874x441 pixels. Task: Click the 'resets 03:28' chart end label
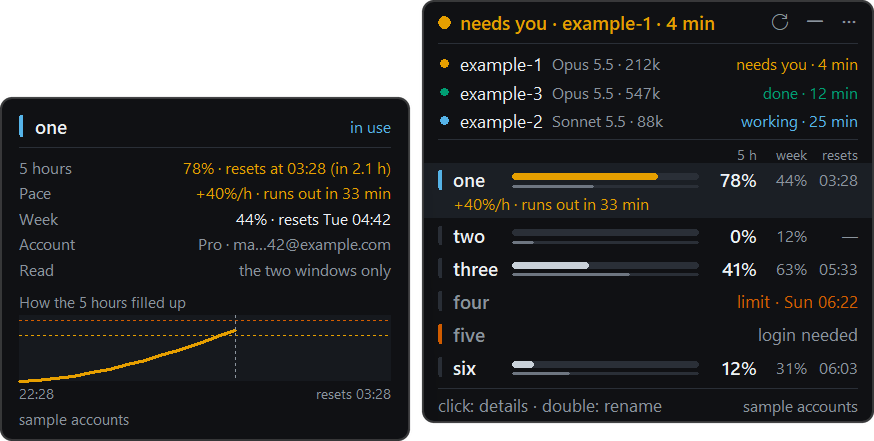click(x=353, y=394)
